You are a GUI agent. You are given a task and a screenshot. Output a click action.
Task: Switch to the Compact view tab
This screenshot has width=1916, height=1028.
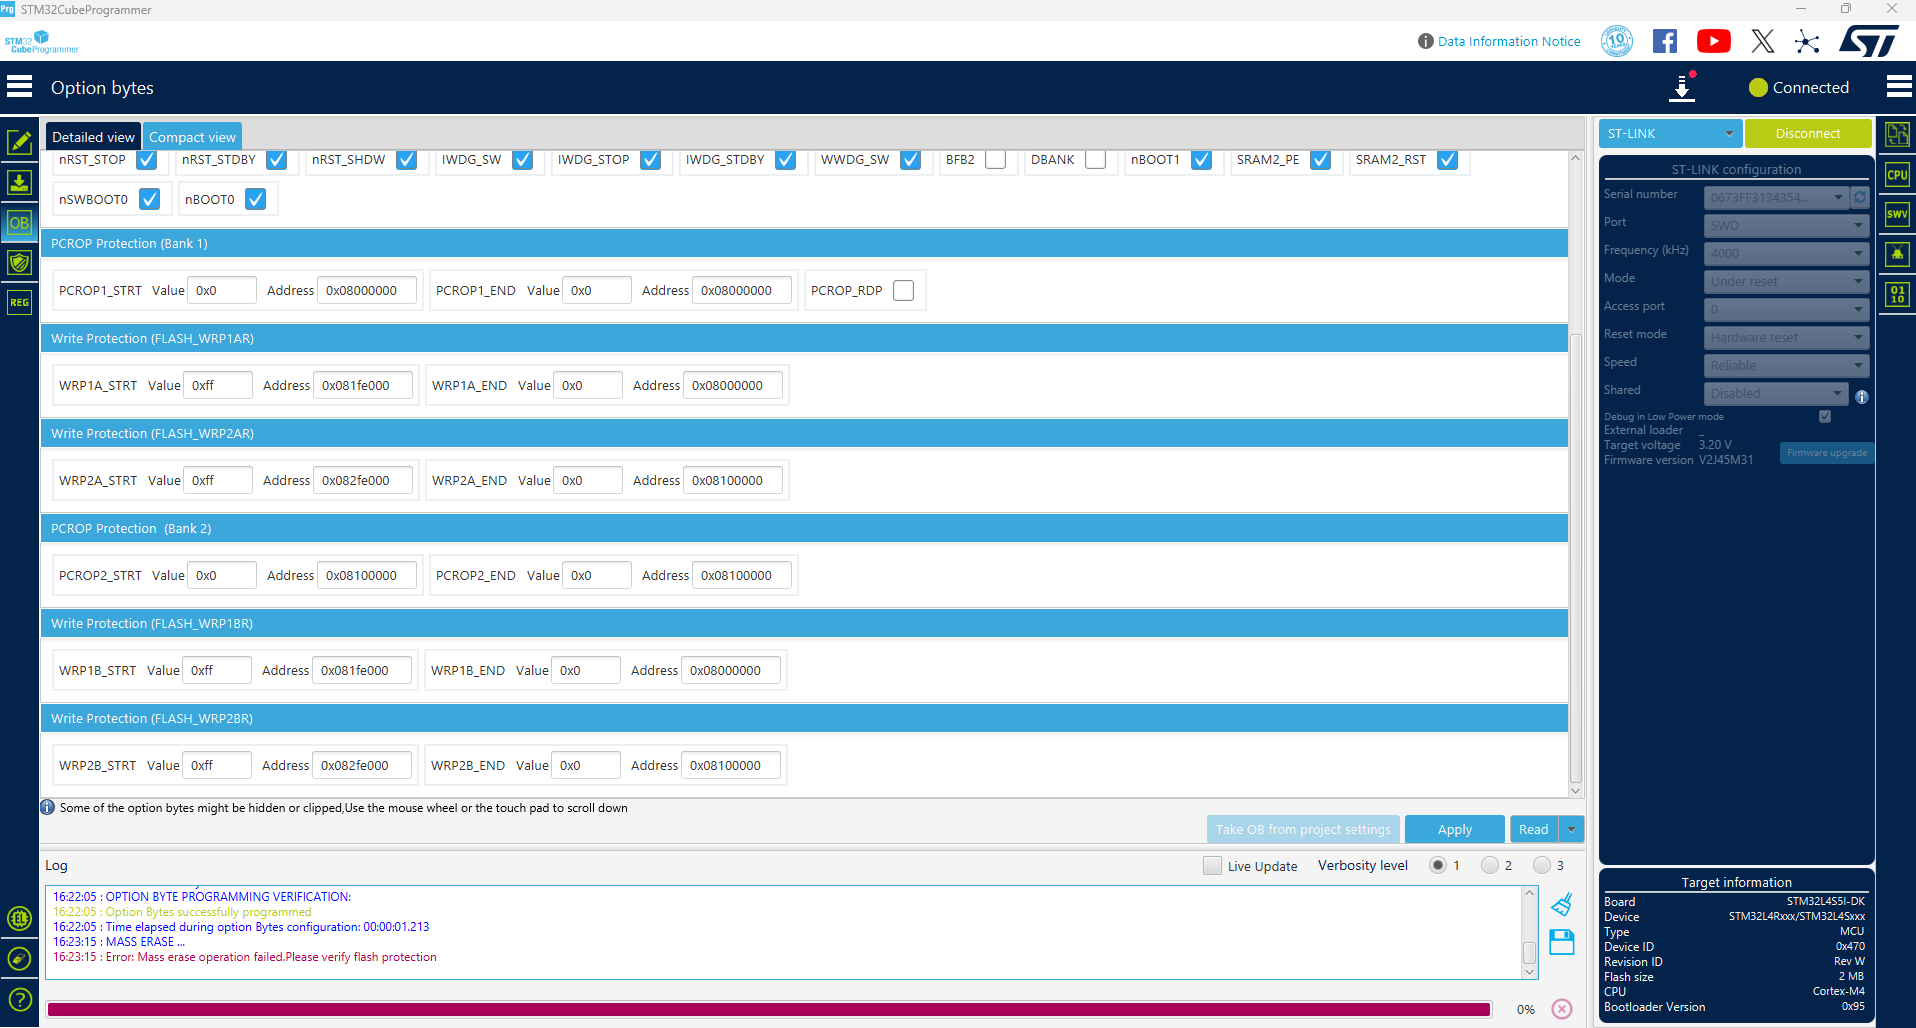pyautogui.click(x=192, y=137)
